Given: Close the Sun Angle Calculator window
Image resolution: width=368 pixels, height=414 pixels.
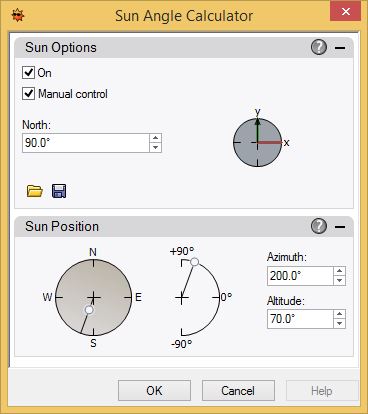Looking at the screenshot, I should [345, 12].
